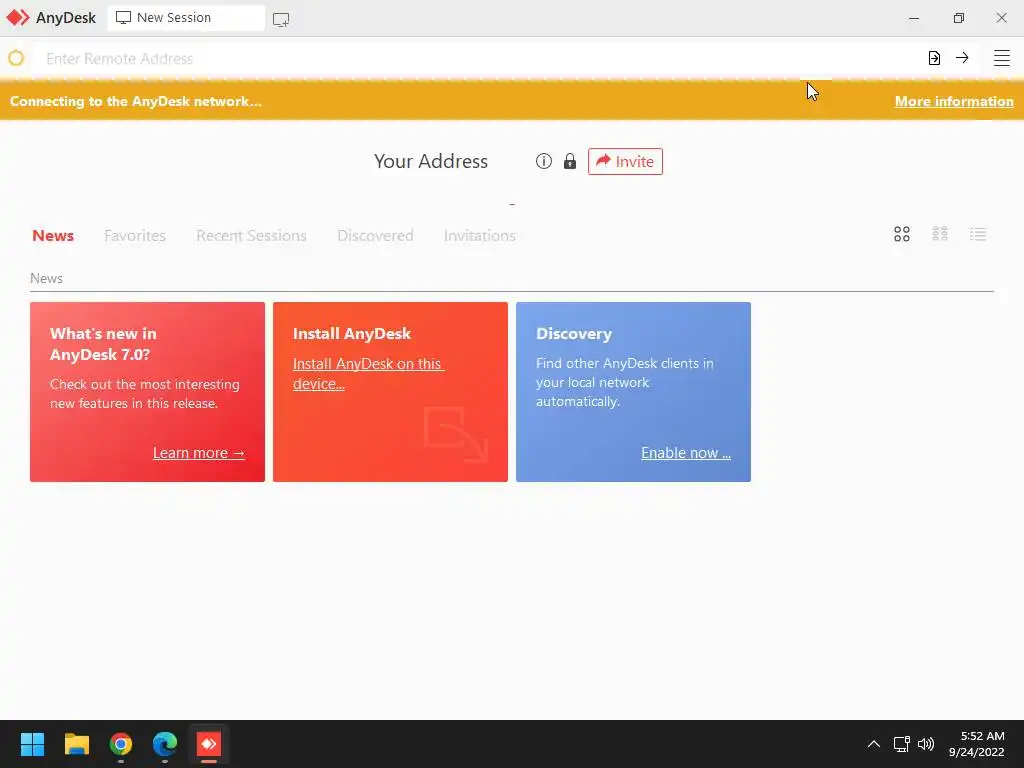This screenshot has width=1024, height=768.
Task: Click AnyDesk icon in taskbar
Action: pos(209,744)
